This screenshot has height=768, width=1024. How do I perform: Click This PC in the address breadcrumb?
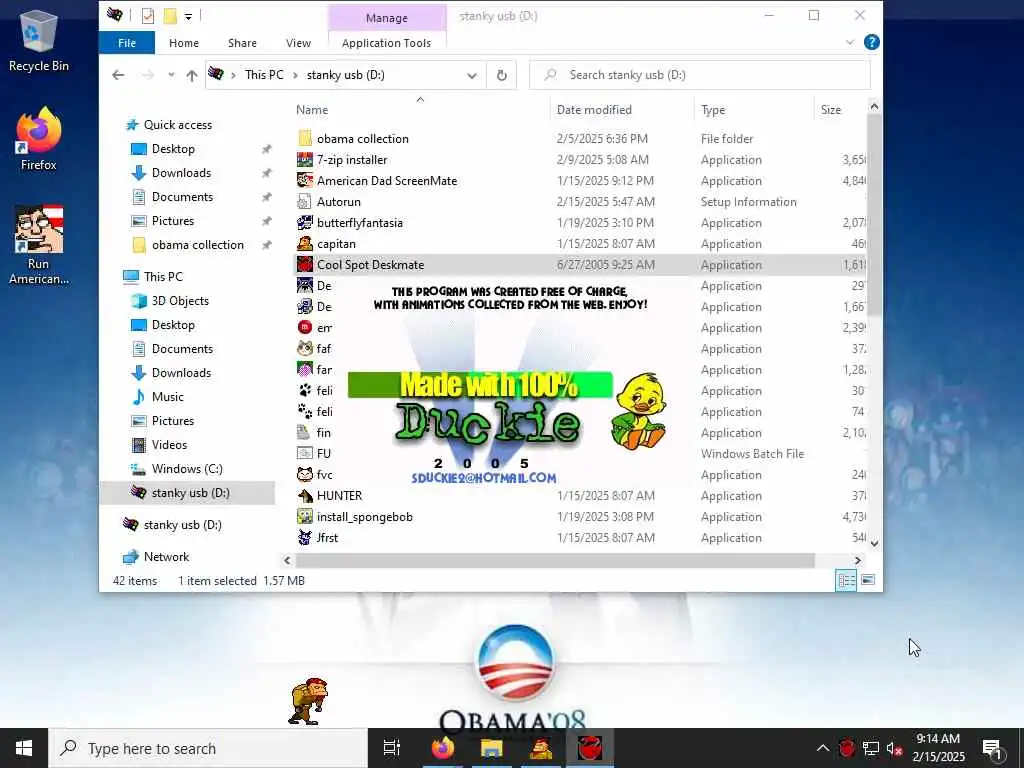tap(264, 75)
